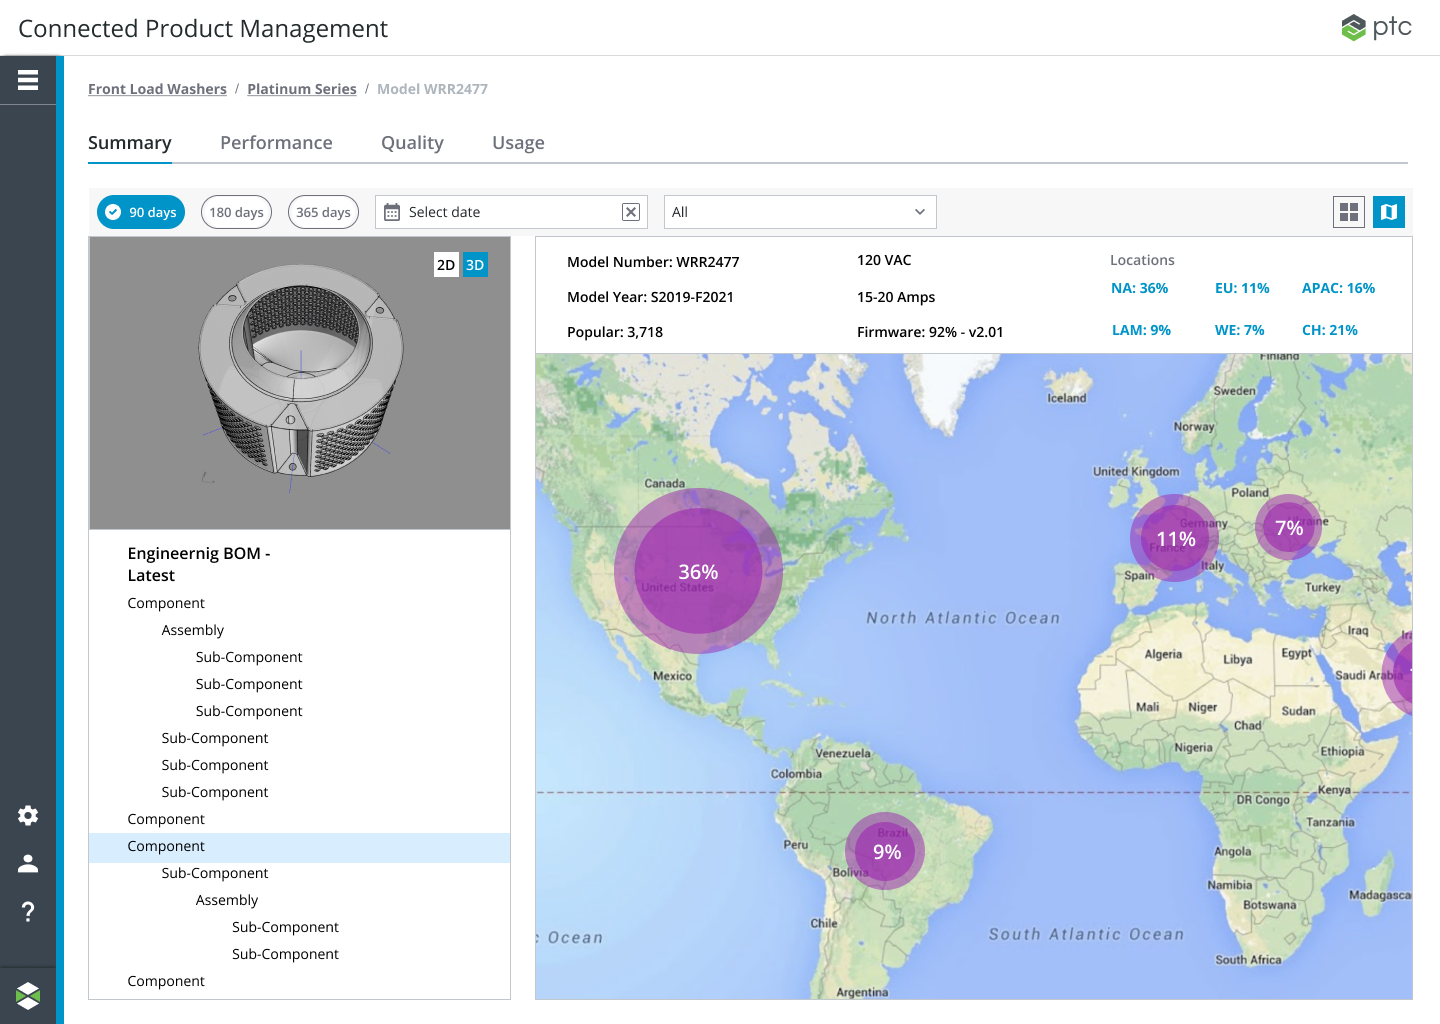This screenshot has height=1024, width=1440.
Task: Open the Performance tab
Action: [276, 143]
